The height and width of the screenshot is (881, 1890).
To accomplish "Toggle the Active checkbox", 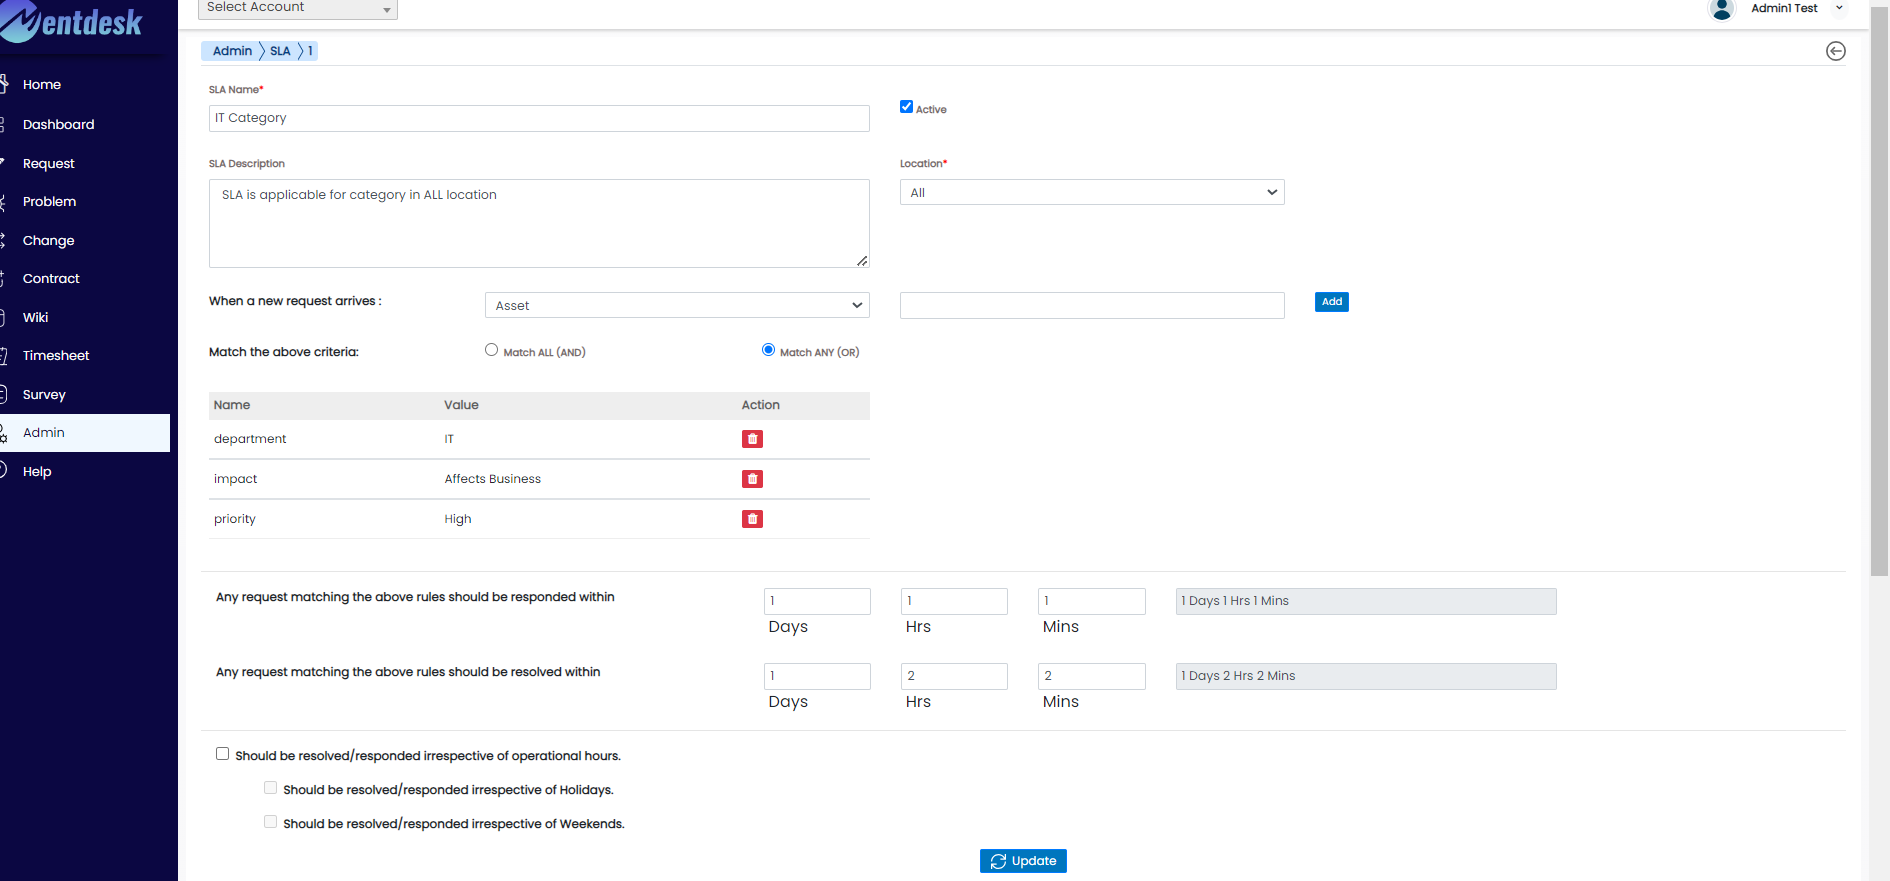I will point(906,107).
